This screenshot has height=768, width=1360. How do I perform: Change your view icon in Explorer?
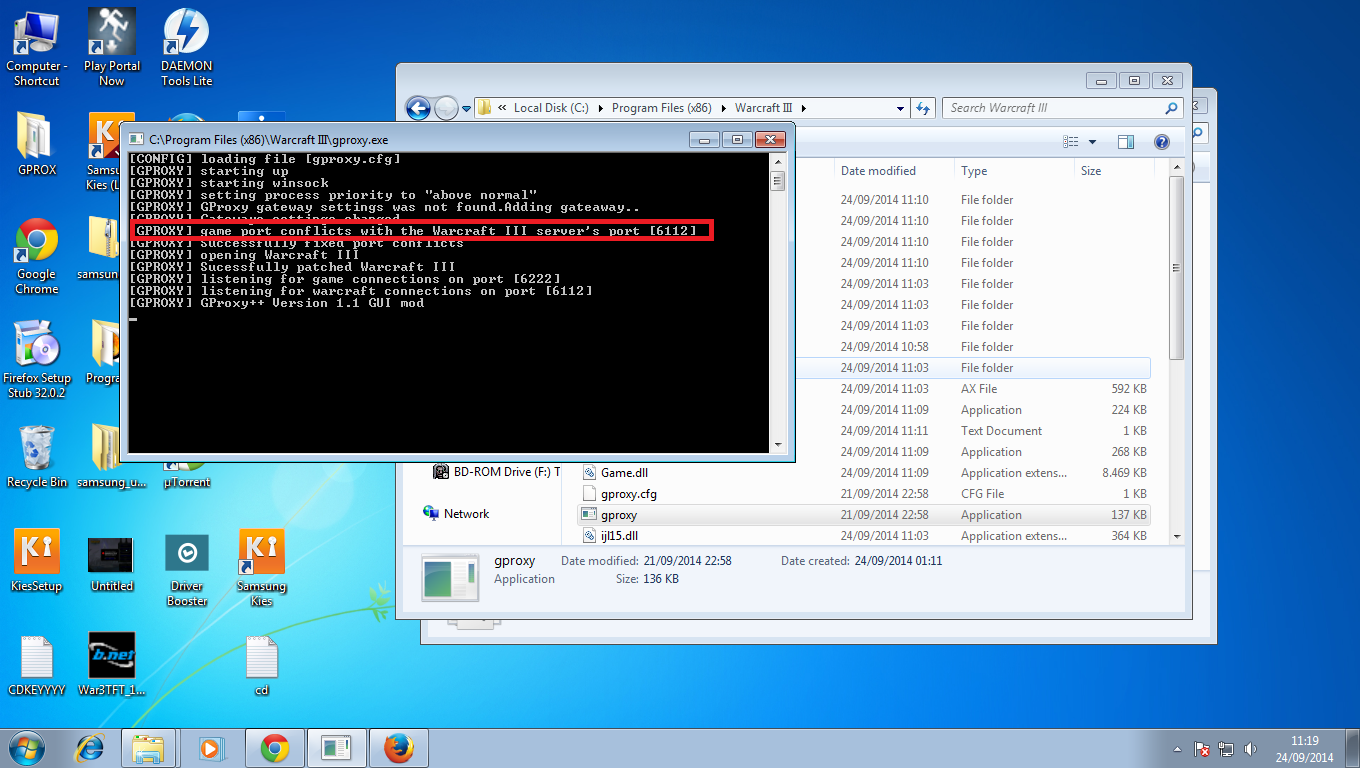[1071, 142]
